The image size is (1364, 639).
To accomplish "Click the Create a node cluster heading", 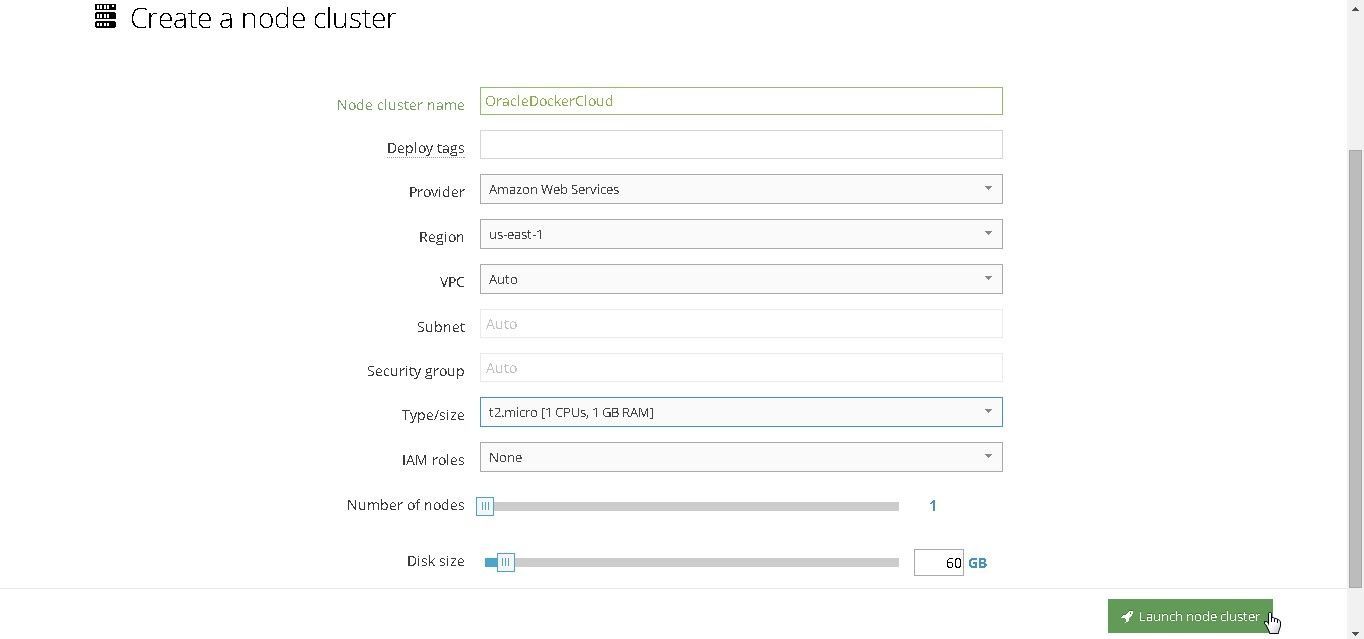I will 263,17.
